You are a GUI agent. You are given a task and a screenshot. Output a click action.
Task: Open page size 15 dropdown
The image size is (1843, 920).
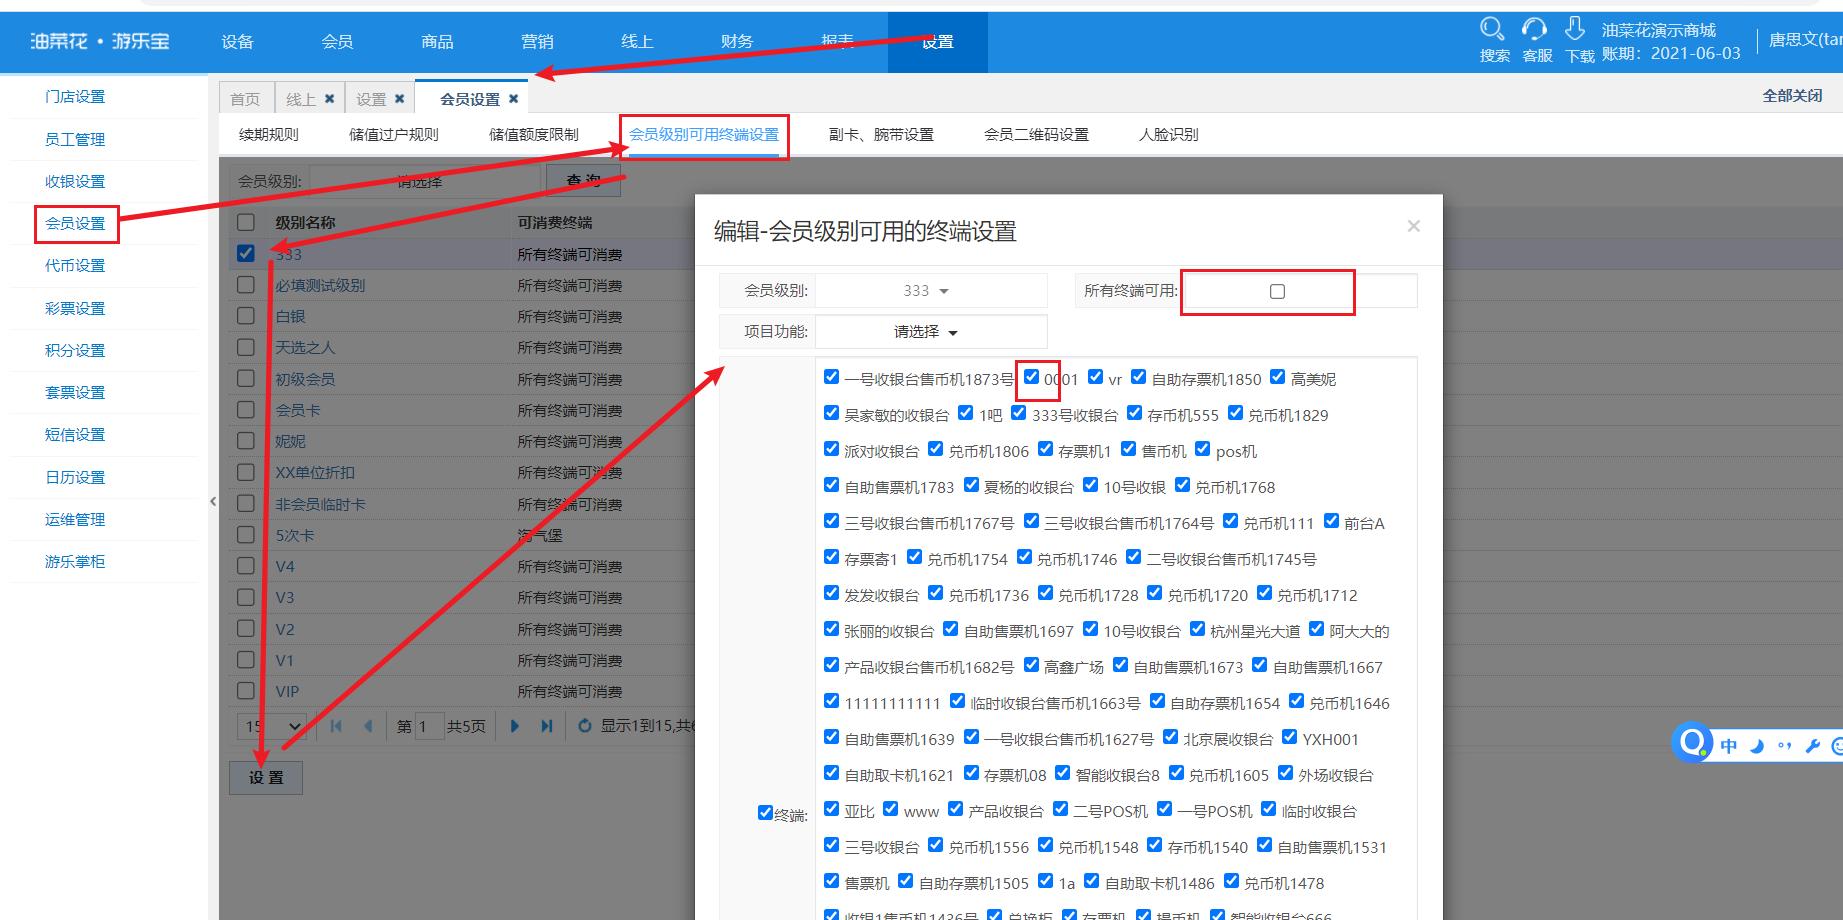coord(273,726)
